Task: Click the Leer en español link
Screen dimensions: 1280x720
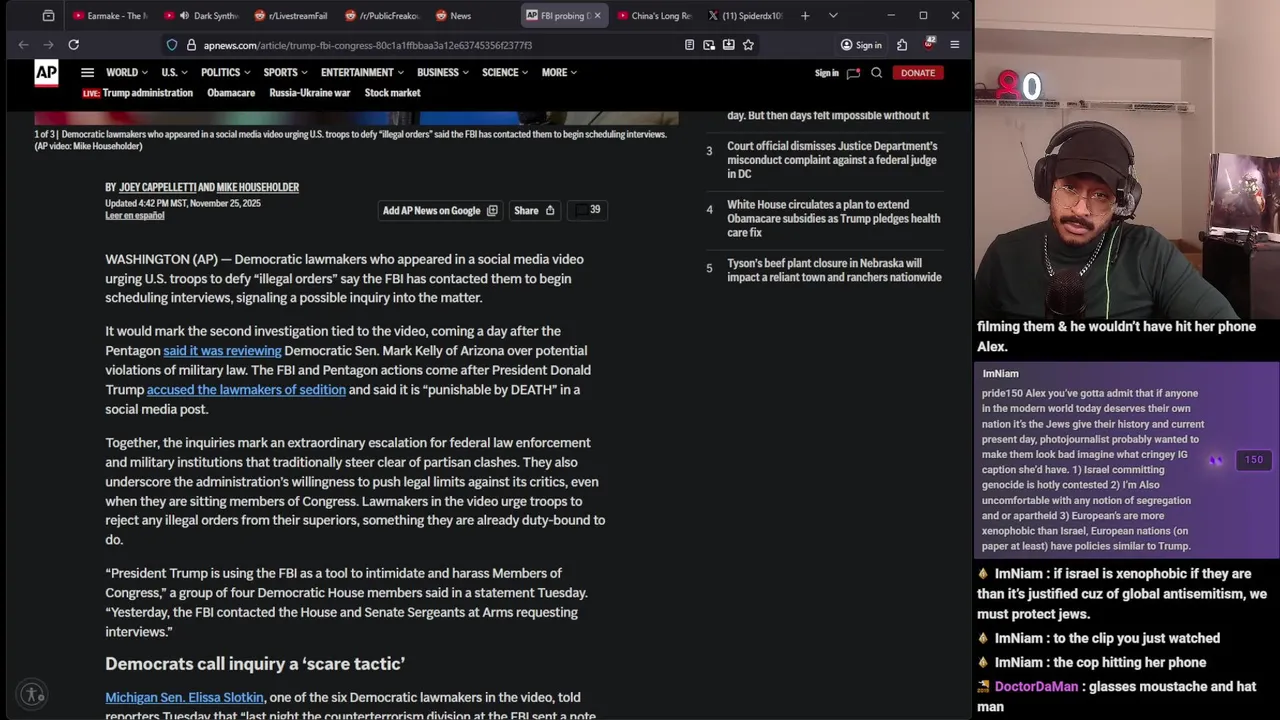Action: [x=134, y=215]
